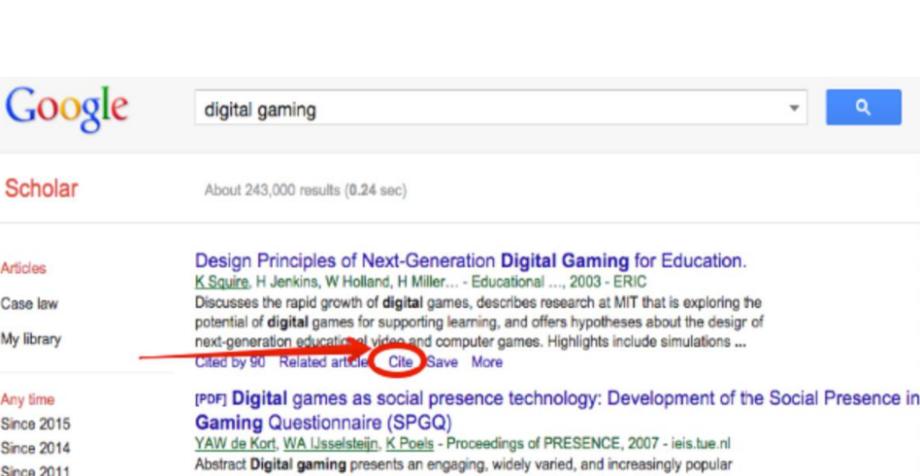Click the Scholar heading link

click(x=41, y=189)
